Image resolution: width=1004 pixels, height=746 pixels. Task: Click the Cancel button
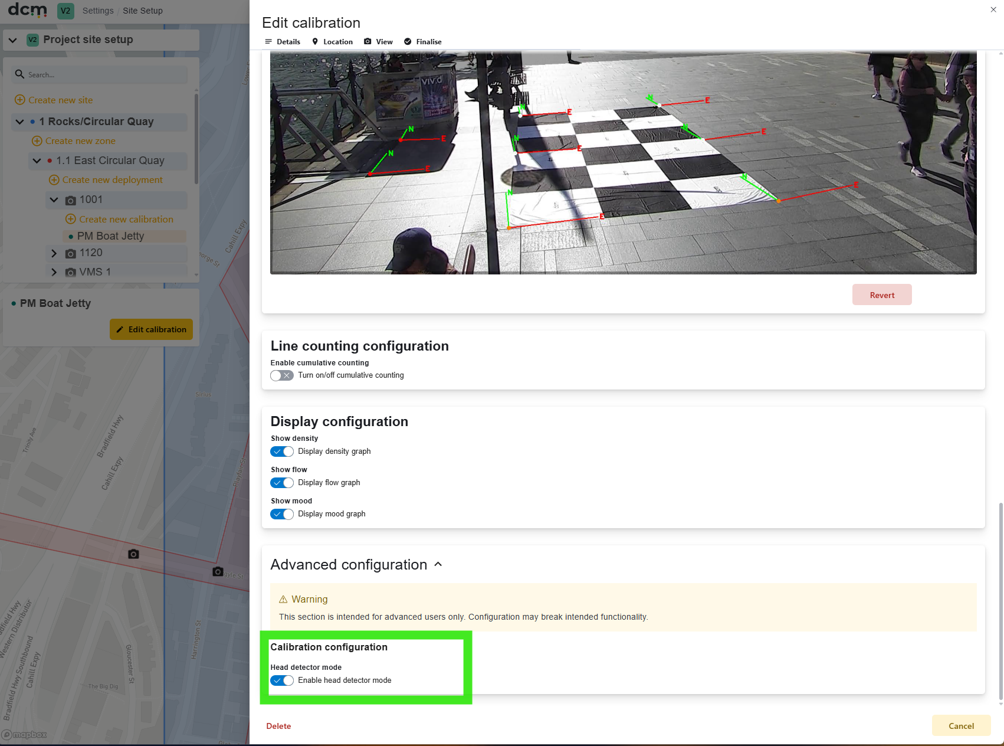961,726
